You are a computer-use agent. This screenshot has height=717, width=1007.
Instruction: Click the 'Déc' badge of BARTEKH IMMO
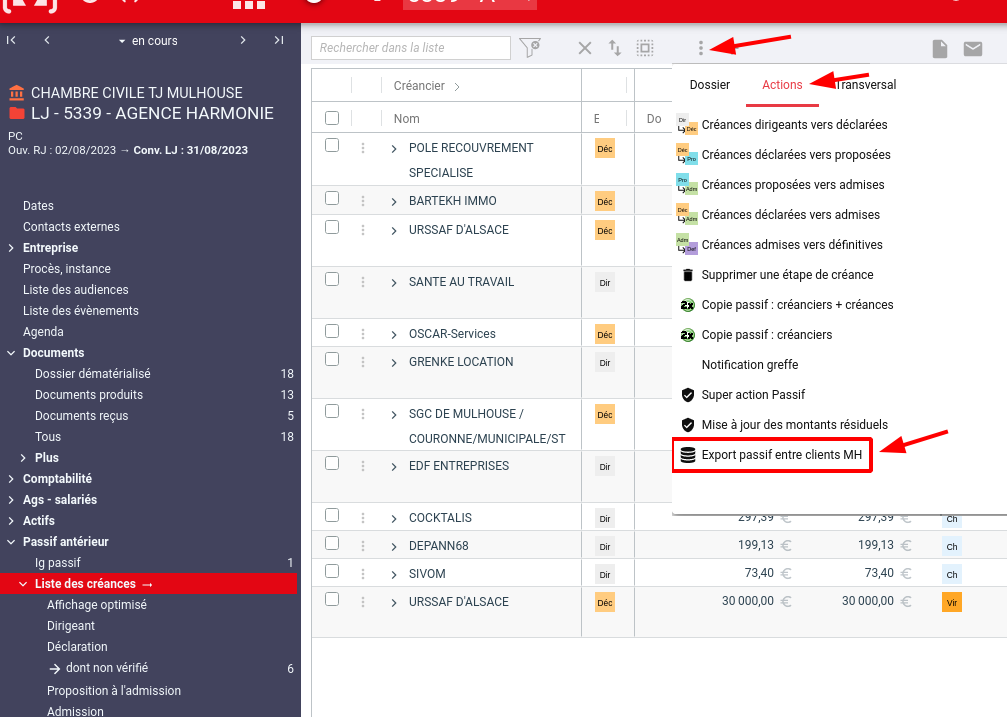pyautogui.click(x=605, y=202)
